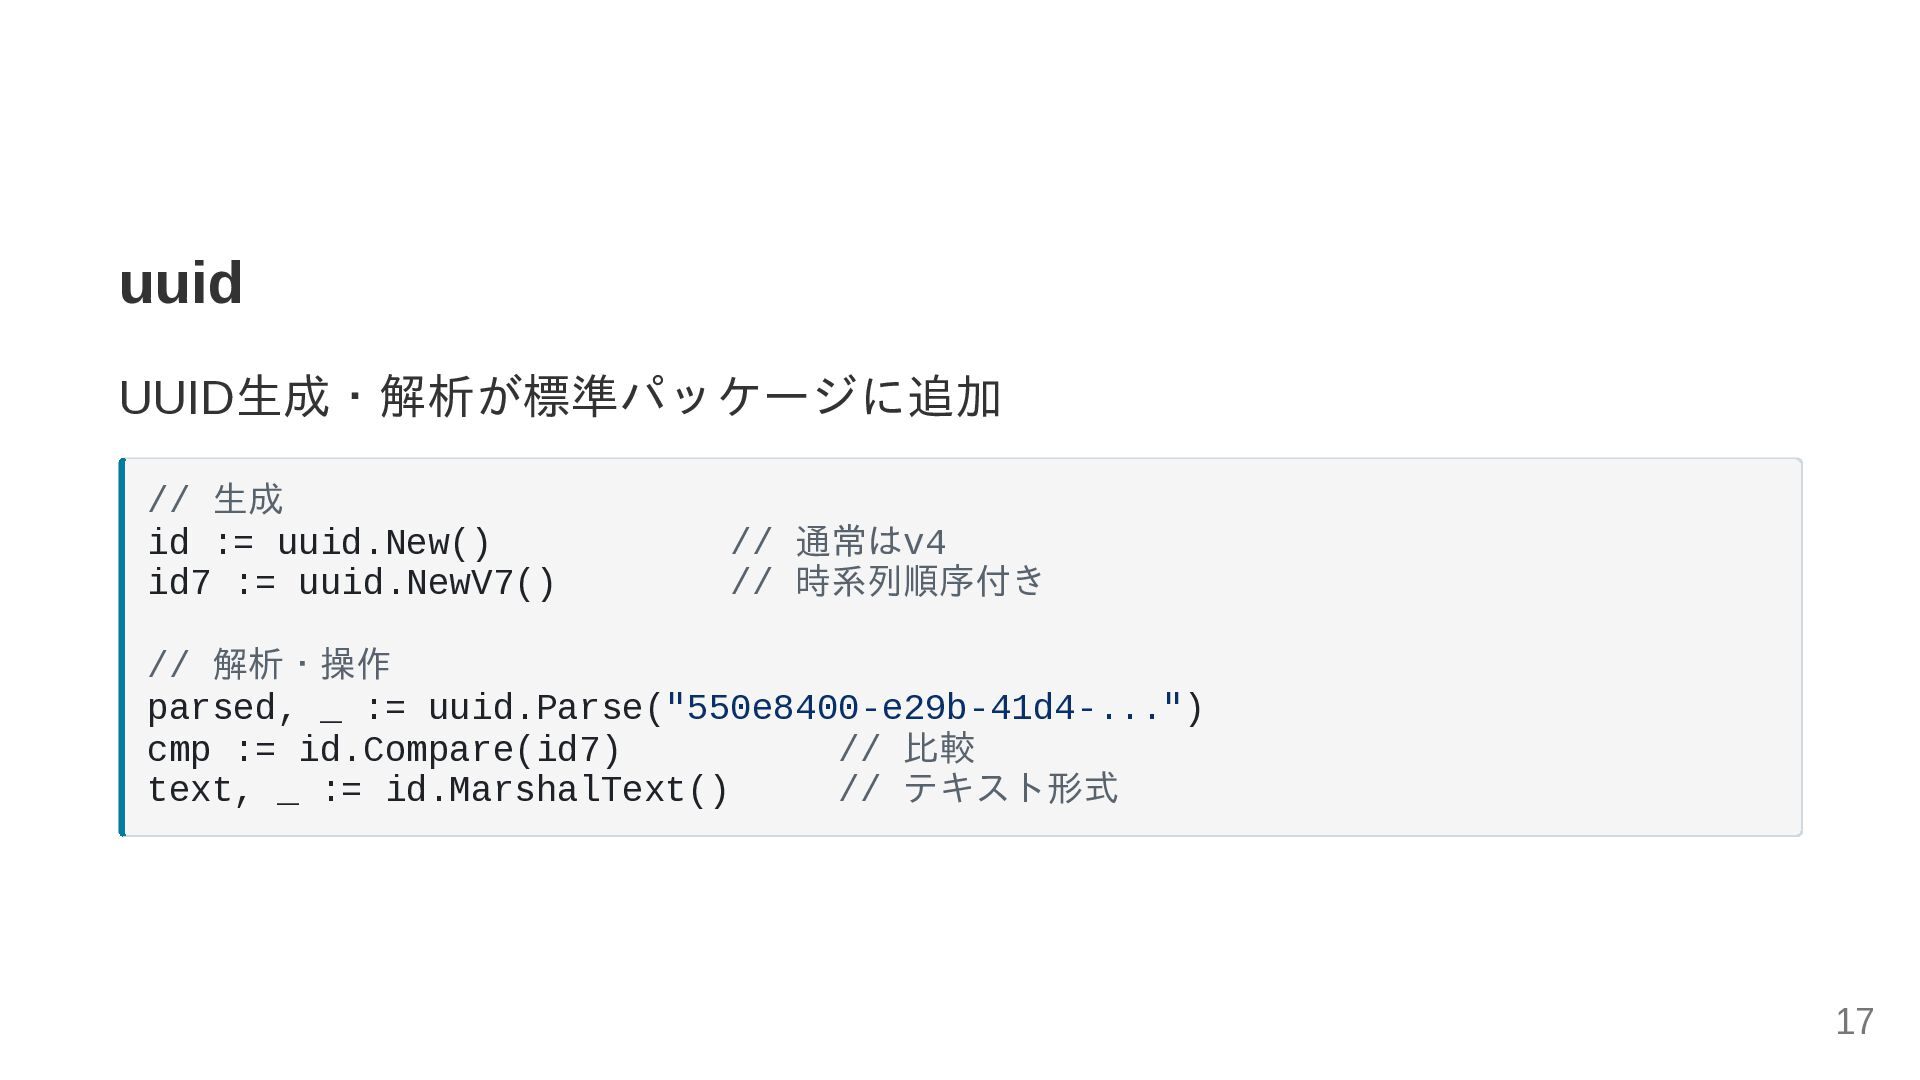Click the "text" variable in last code line
The width and height of the screenshot is (1920, 1080).
(190, 790)
